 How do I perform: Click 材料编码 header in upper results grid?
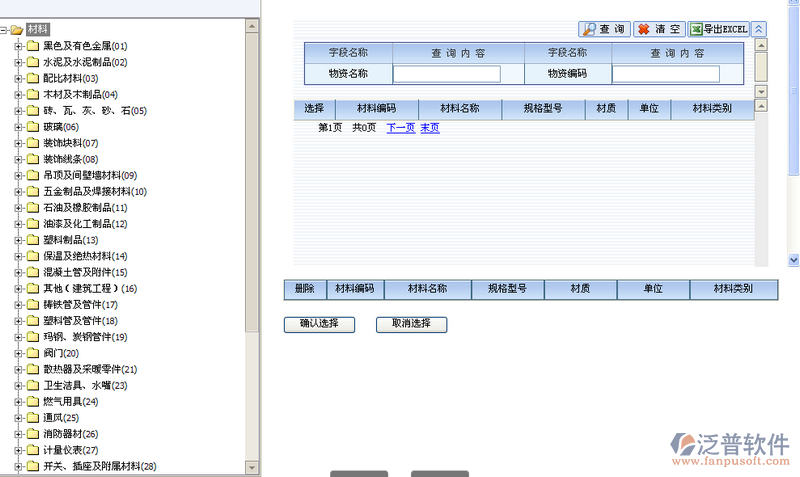pyautogui.click(x=377, y=109)
